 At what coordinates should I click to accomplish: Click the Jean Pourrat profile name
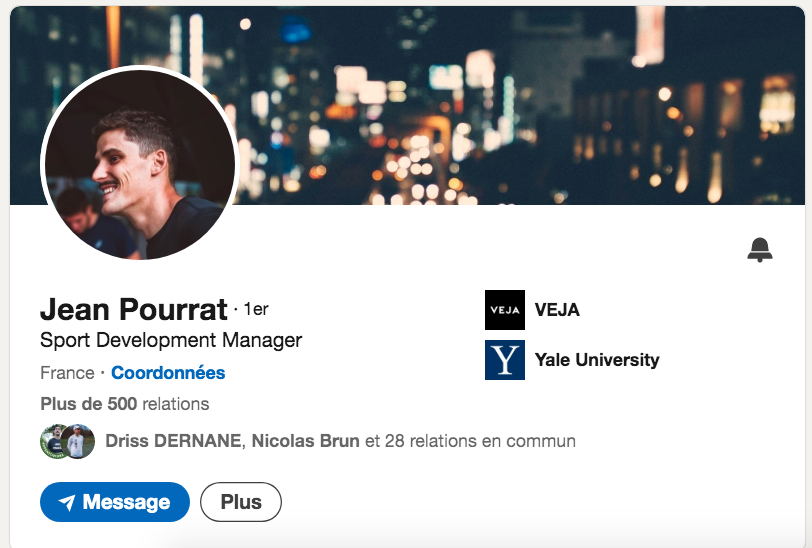pos(134,309)
